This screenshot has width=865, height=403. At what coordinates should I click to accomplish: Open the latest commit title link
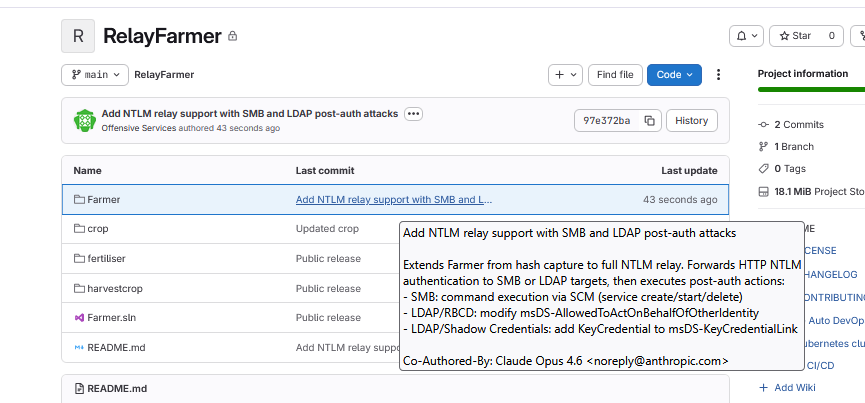249,114
